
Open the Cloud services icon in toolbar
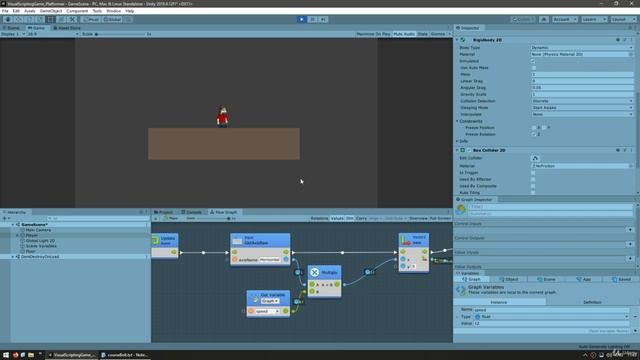[x=544, y=19]
